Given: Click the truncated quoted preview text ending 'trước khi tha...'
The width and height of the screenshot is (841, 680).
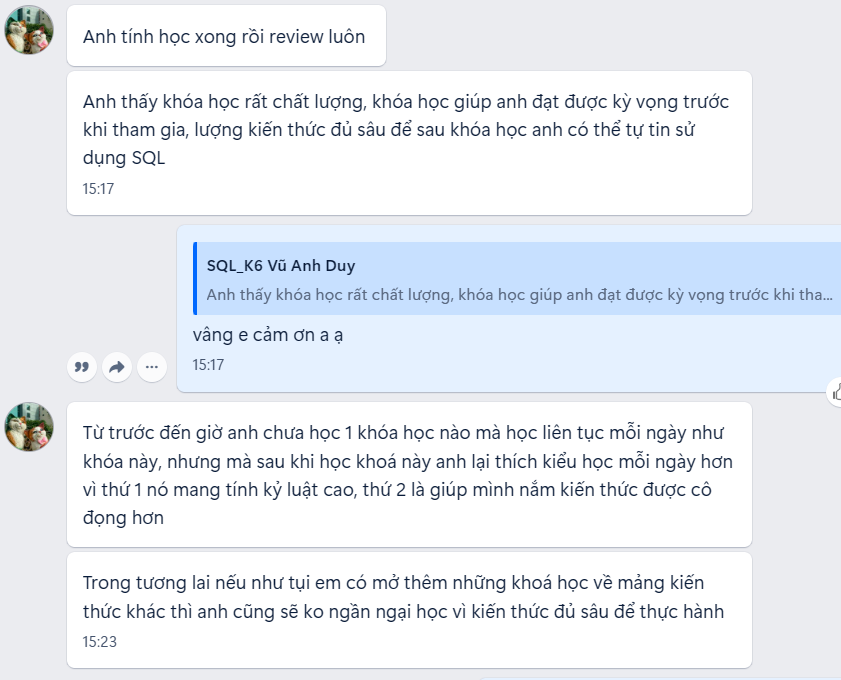Looking at the screenshot, I should click(x=519, y=294).
